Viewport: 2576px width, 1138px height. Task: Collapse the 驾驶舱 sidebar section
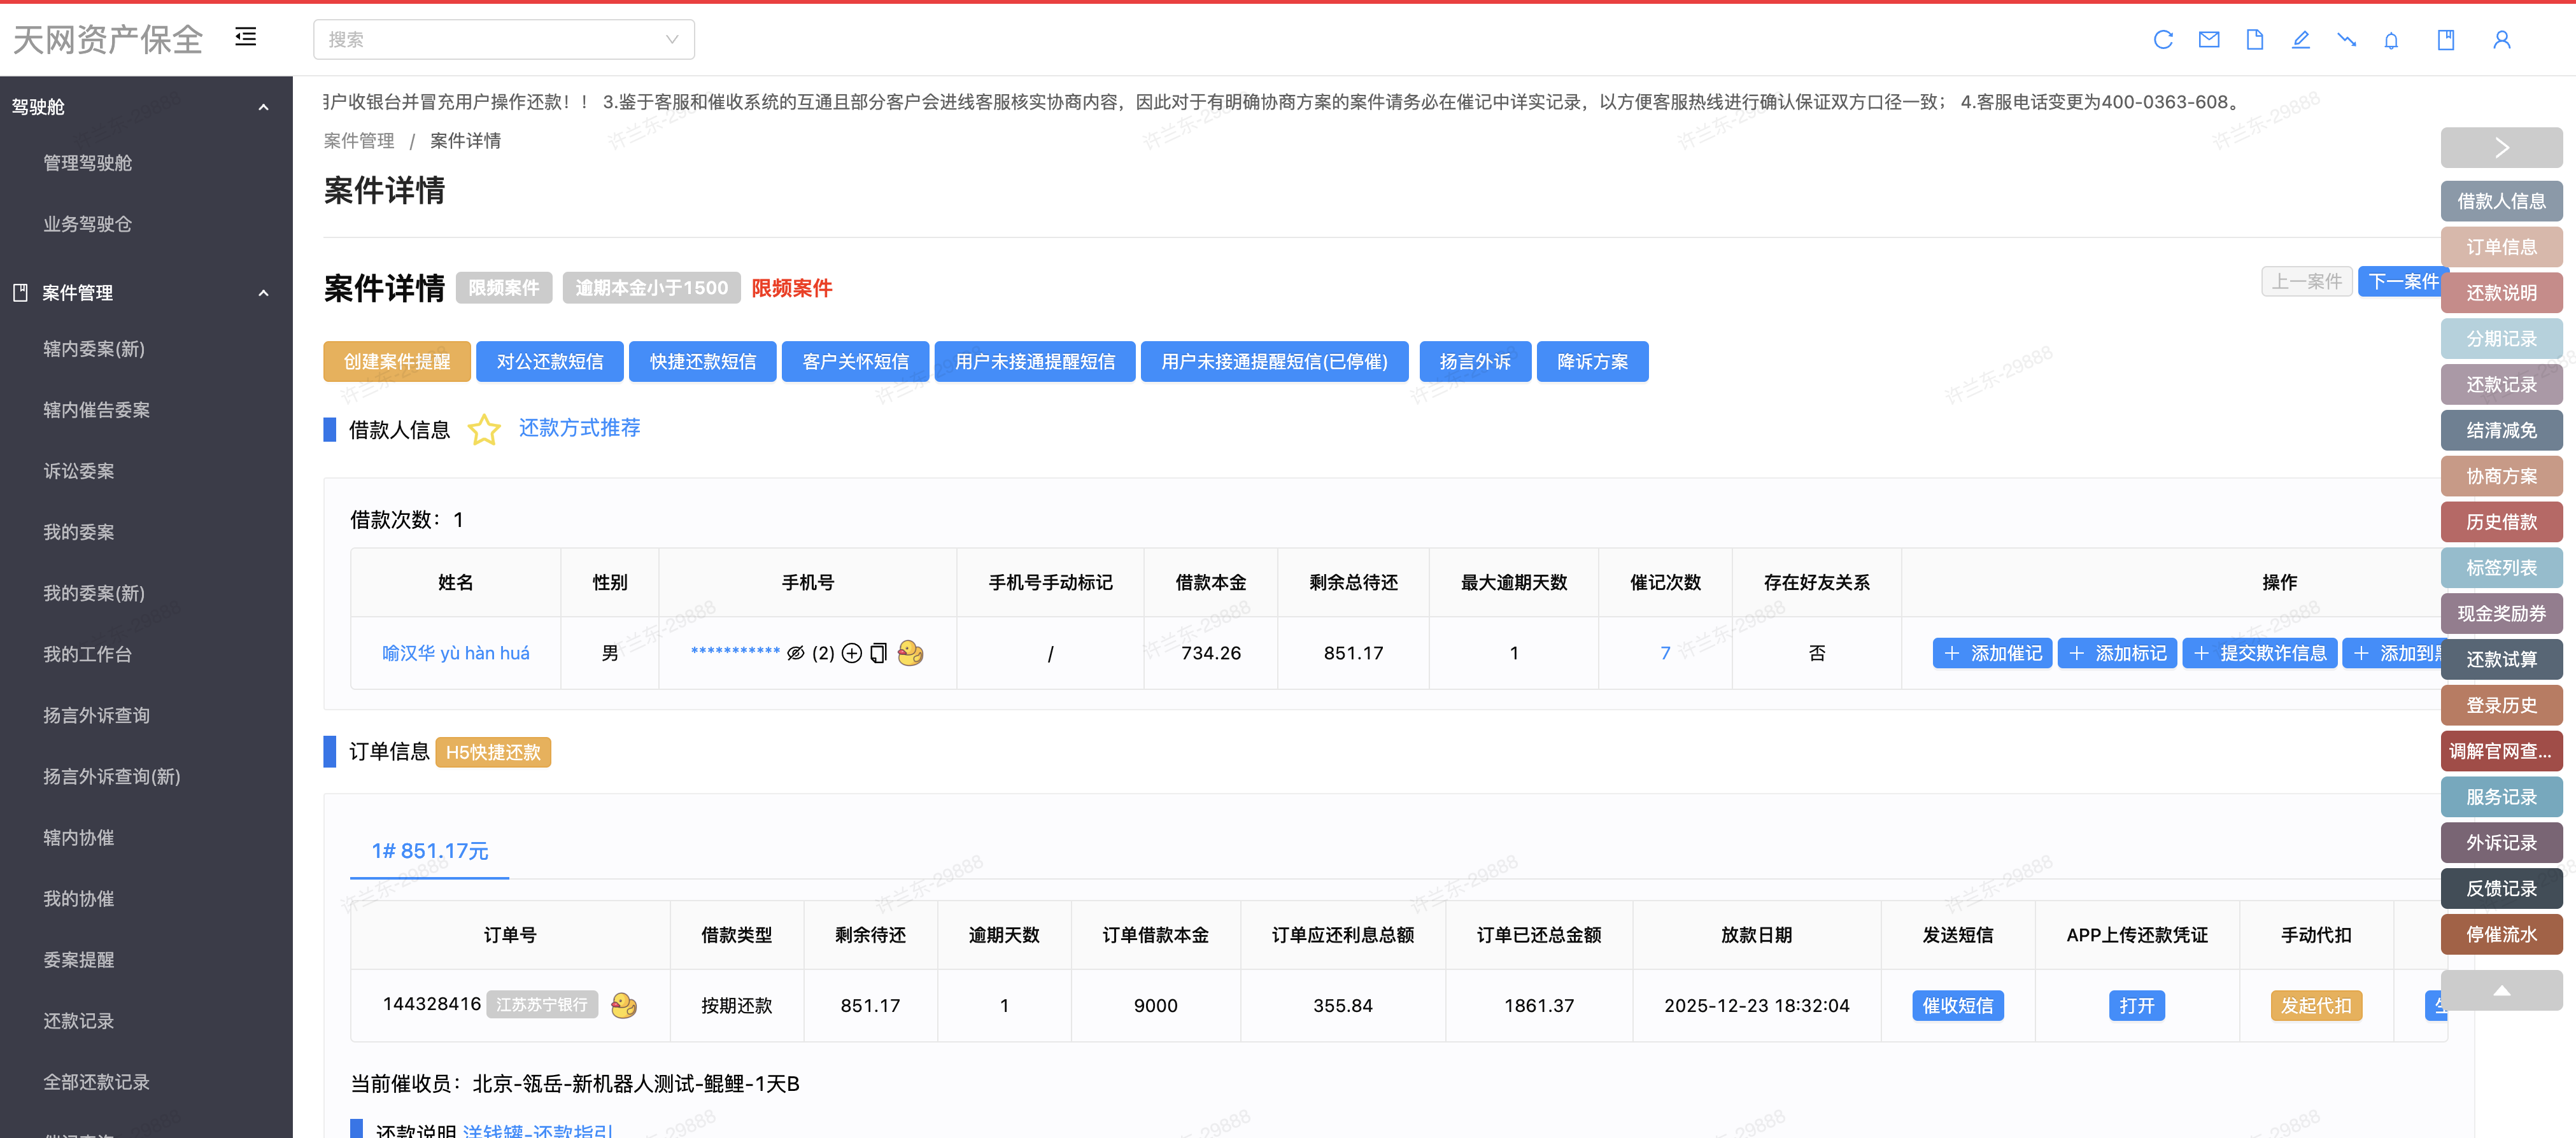coord(263,107)
